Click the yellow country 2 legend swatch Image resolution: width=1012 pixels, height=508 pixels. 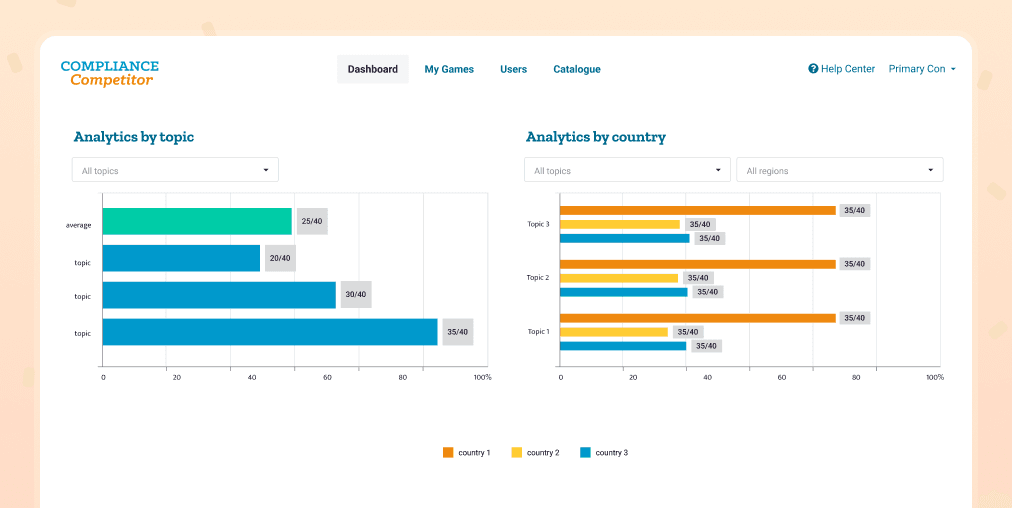point(517,453)
